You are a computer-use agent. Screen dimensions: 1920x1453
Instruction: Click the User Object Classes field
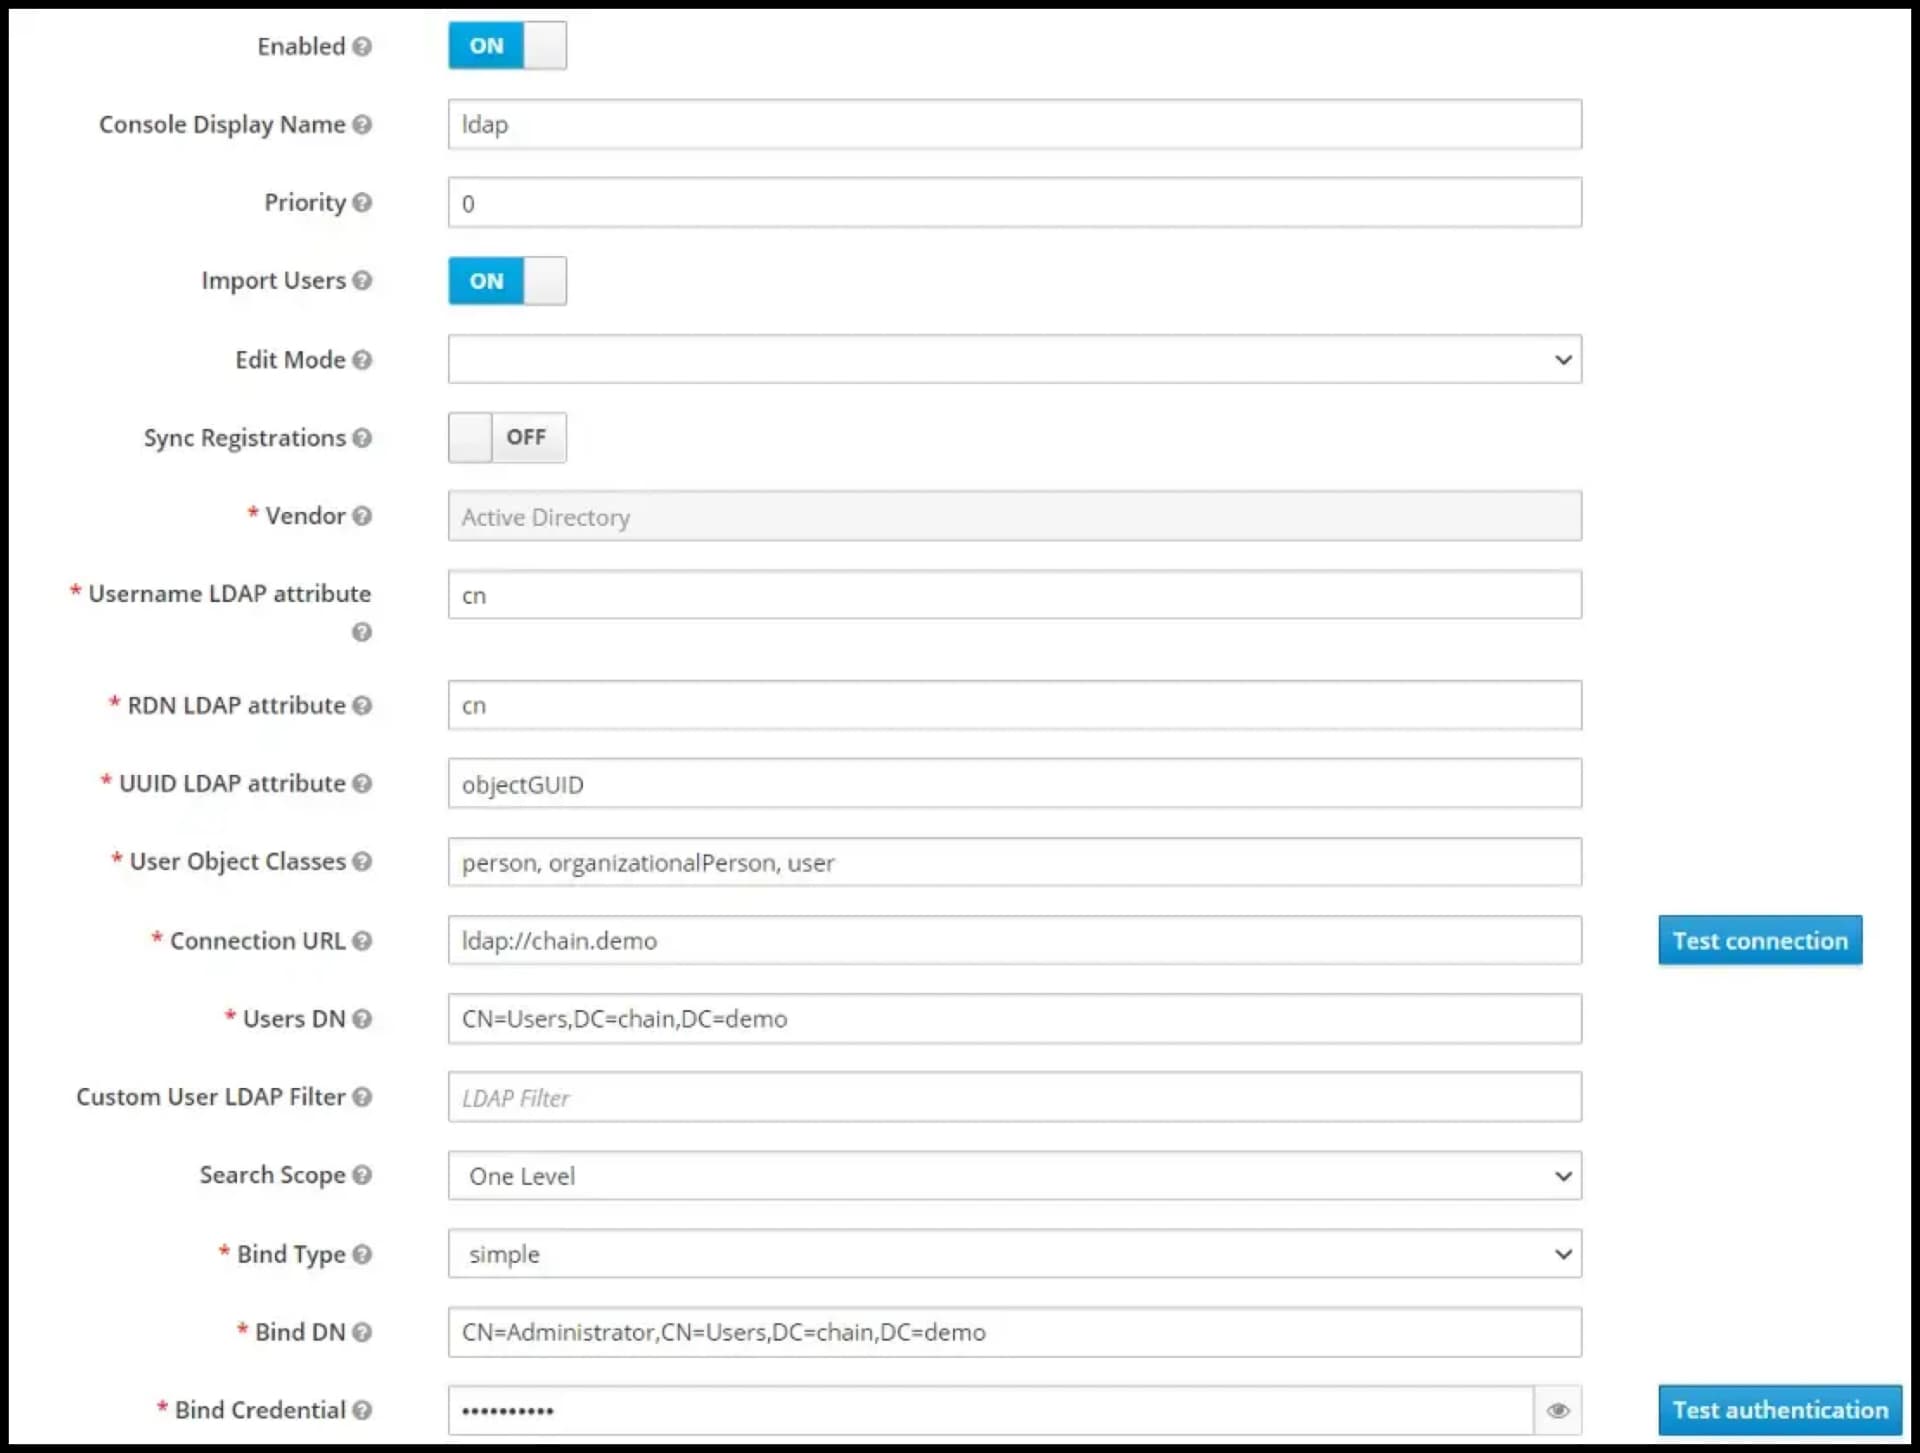(x=1015, y=862)
